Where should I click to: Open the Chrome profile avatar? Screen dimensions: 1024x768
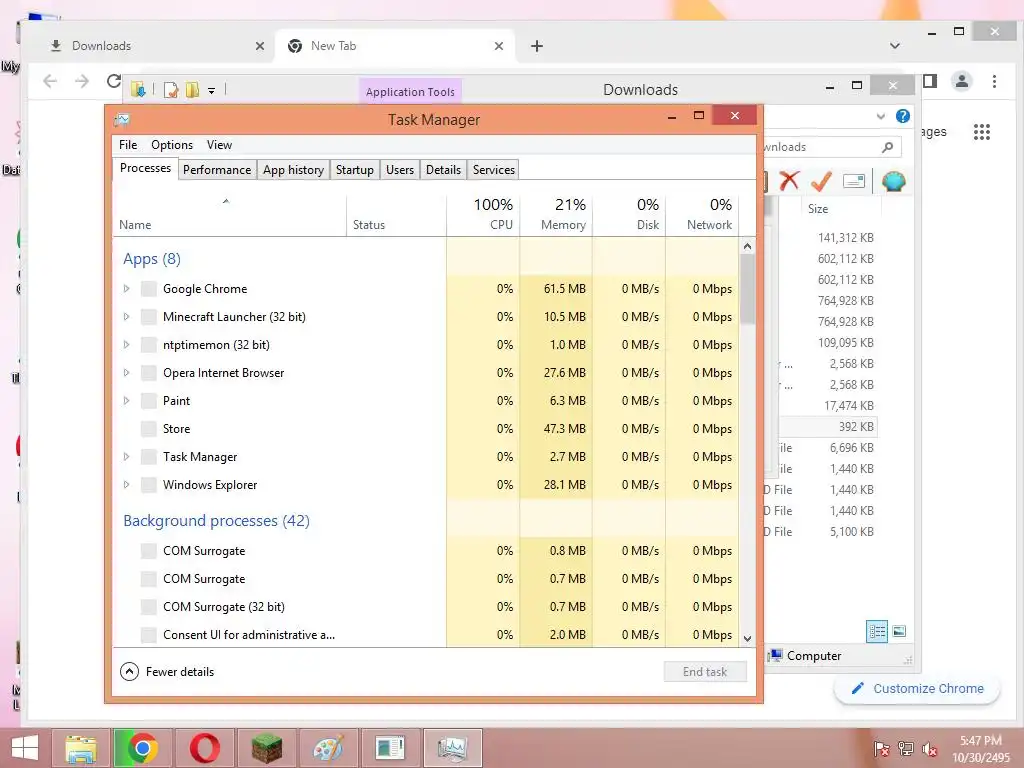click(961, 81)
